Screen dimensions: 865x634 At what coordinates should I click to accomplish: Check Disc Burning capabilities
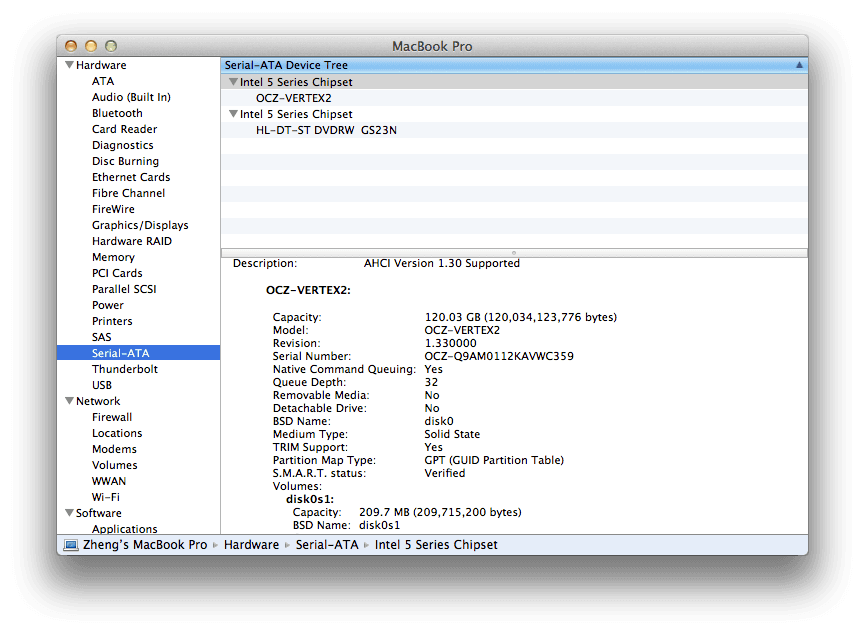(125, 161)
